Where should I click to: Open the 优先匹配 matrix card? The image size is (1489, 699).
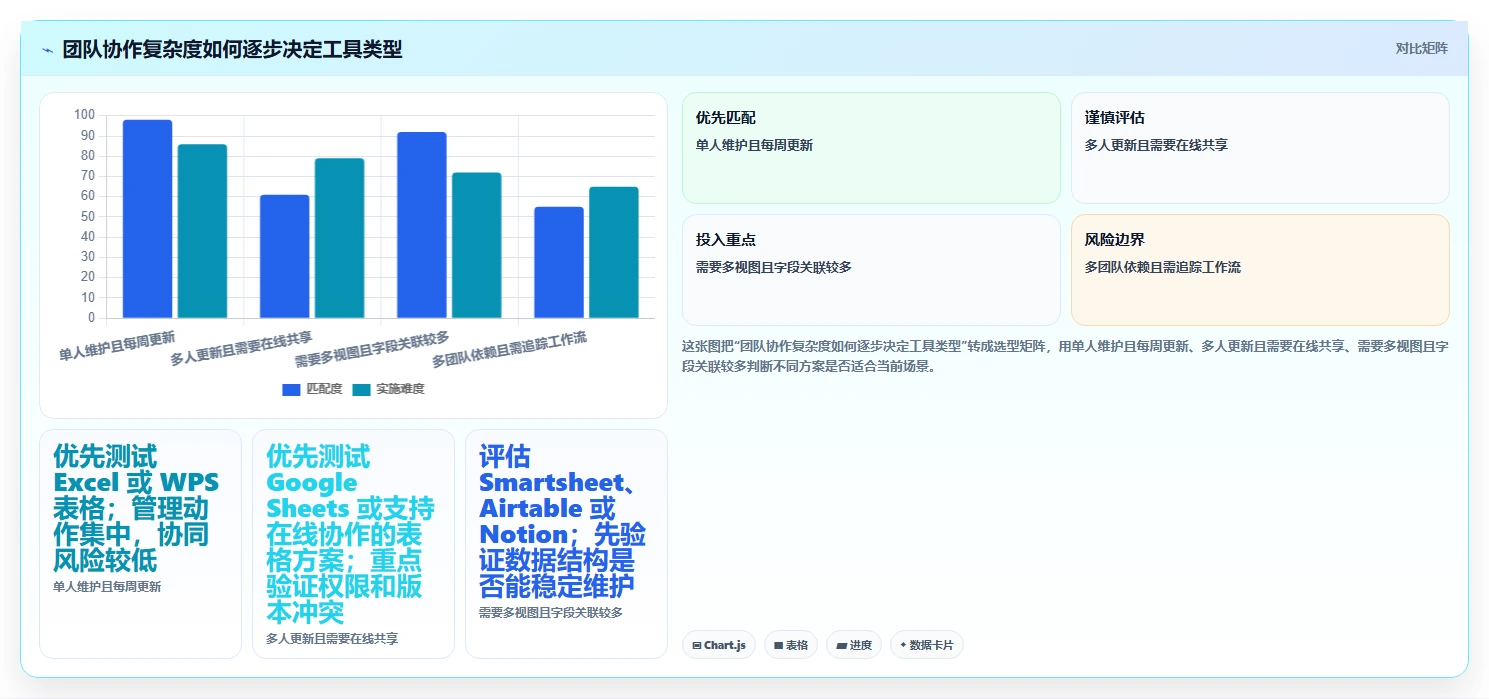pos(871,148)
